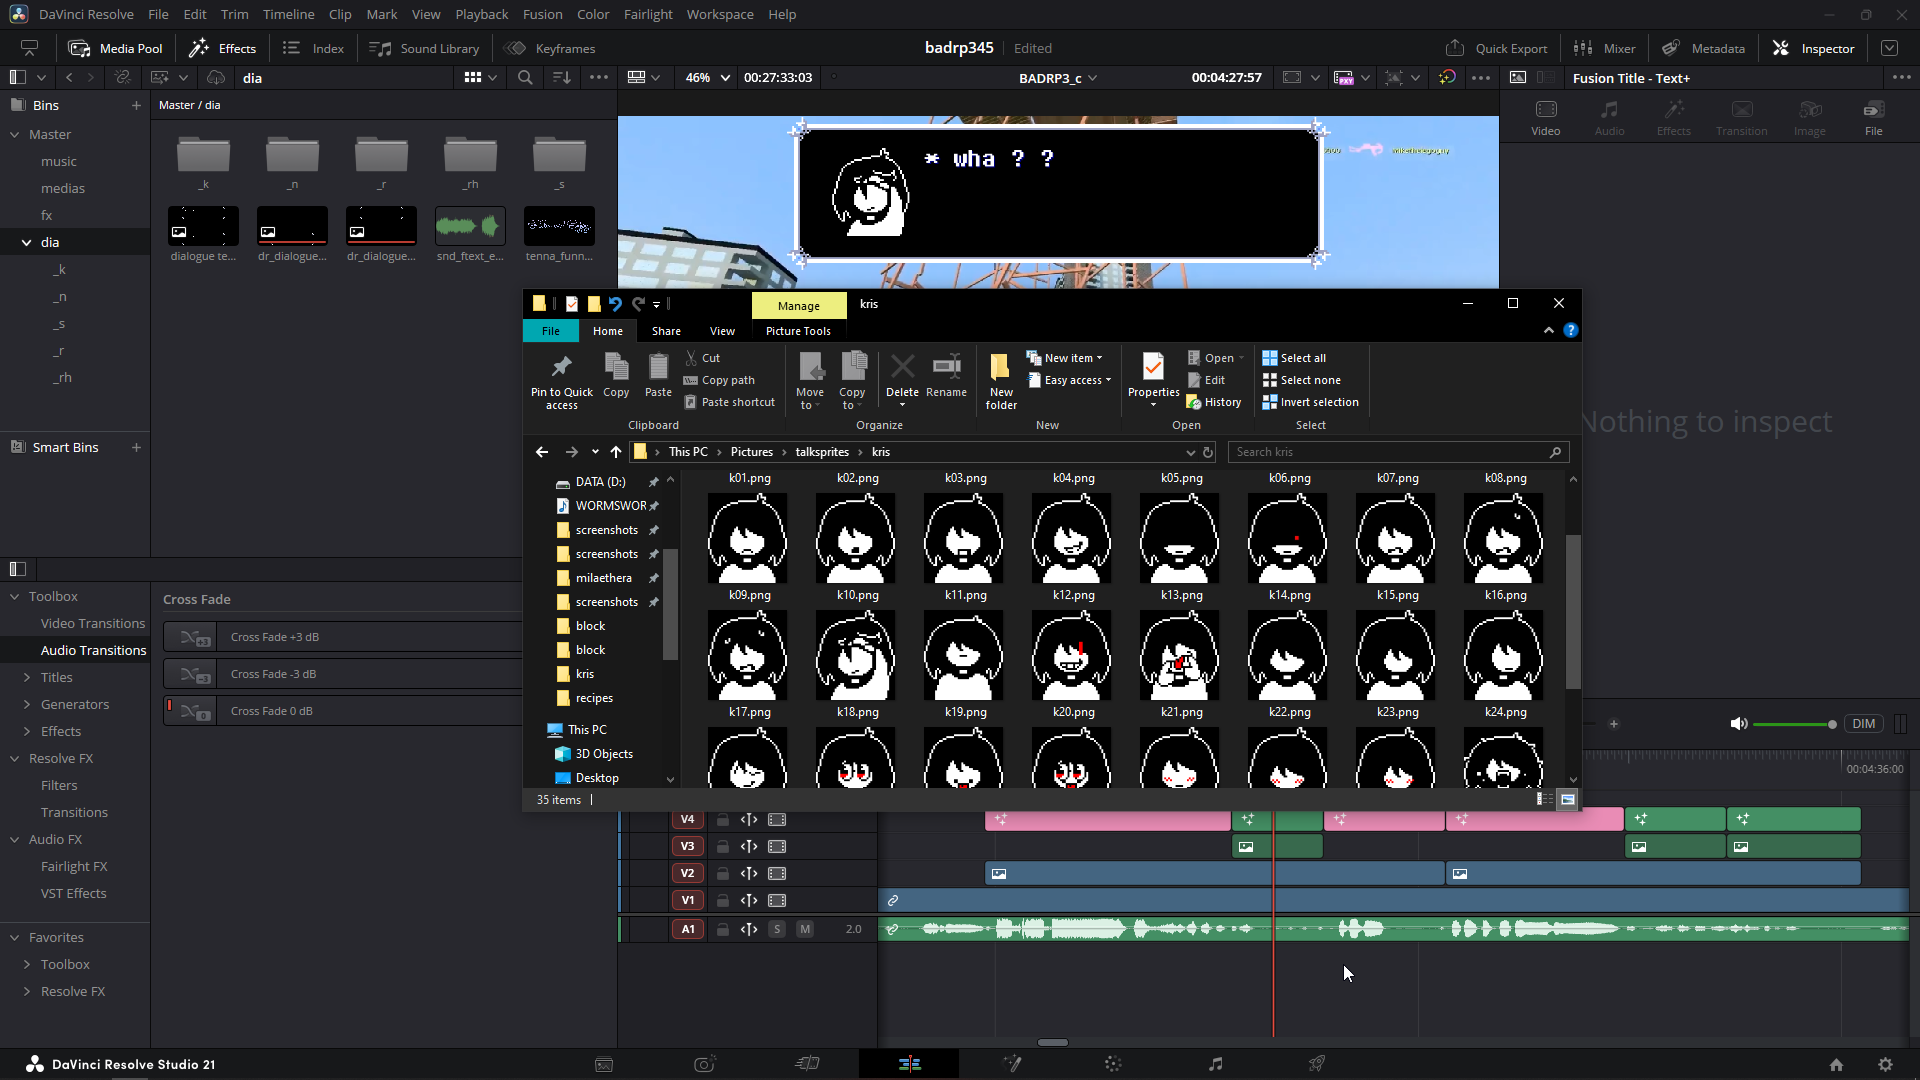
Task: Expand the Titles toolbox category
Action: (x=27, y=678)
